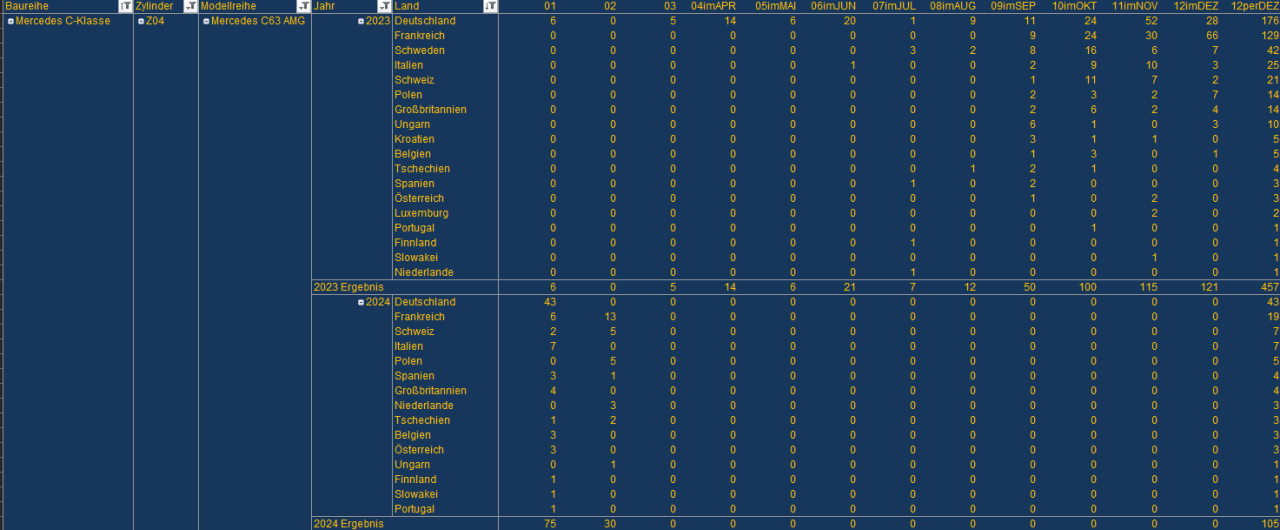The image size is (1280, 530).
Task: Open the Baureihe field filter button
Action: pos(125,6)
